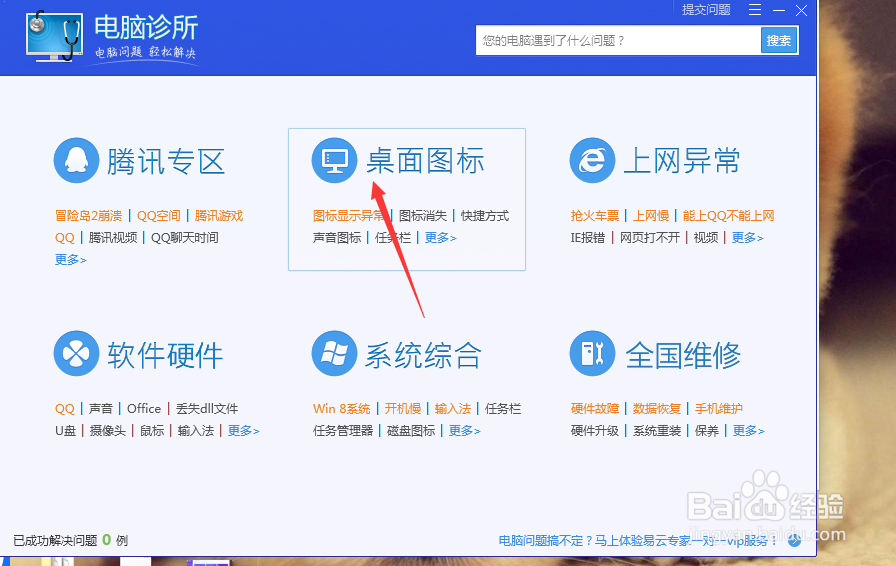Open the 系统重装 link
This screenshot has width=896, height=566.
click(x=657, y=431)
